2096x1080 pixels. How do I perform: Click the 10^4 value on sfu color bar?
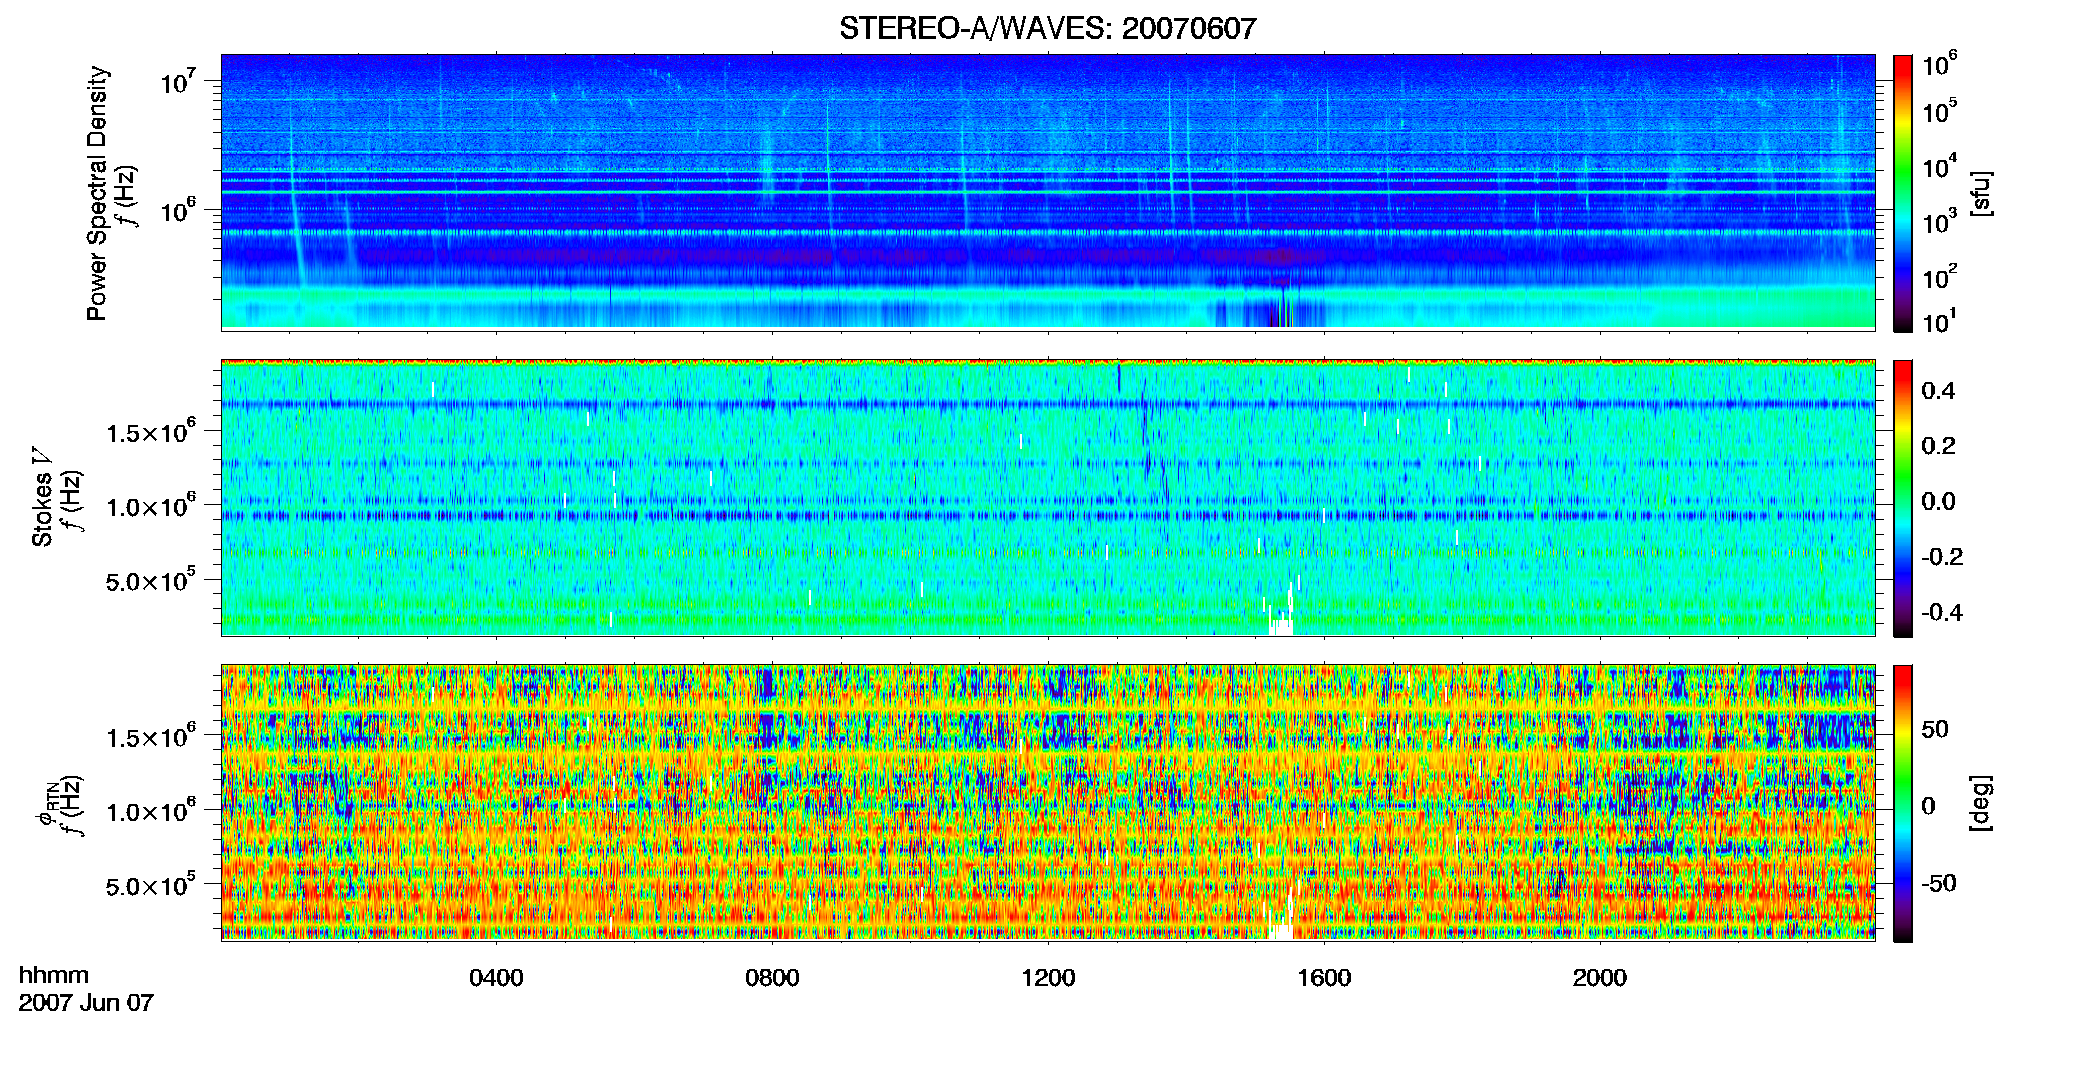(x=1940, y=167)
